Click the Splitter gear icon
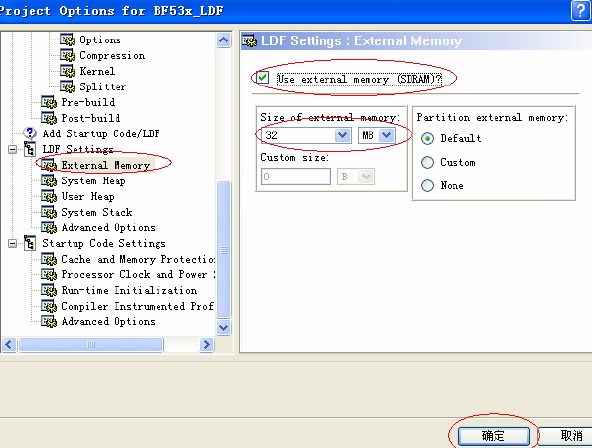 (x=67, y=86)
